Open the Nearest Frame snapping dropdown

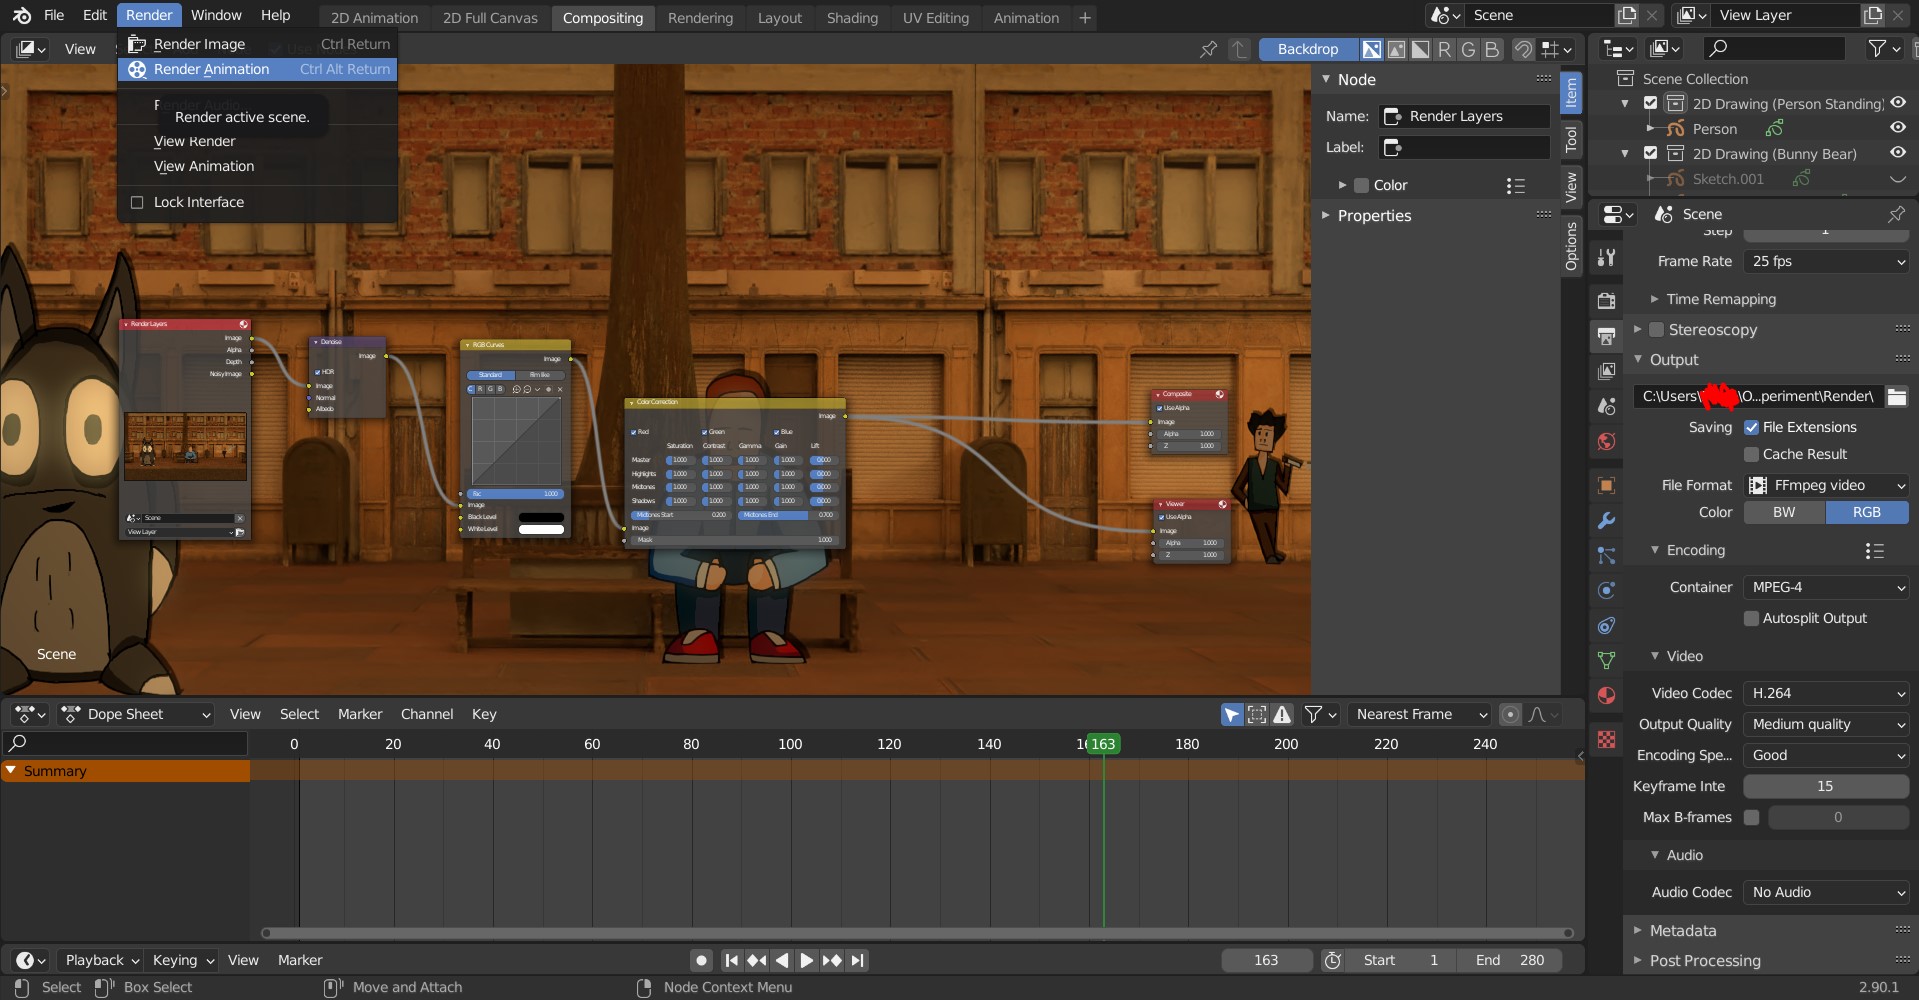(x=1420, y=714)
